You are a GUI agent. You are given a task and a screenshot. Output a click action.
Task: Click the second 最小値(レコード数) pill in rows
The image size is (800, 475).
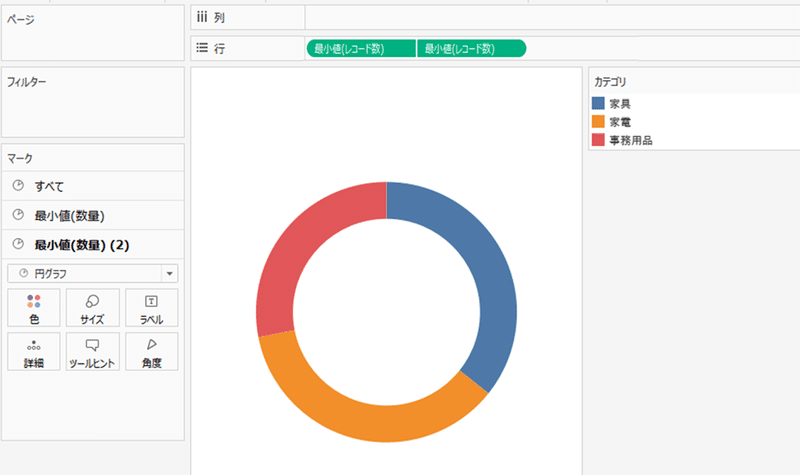click(471, 48)
